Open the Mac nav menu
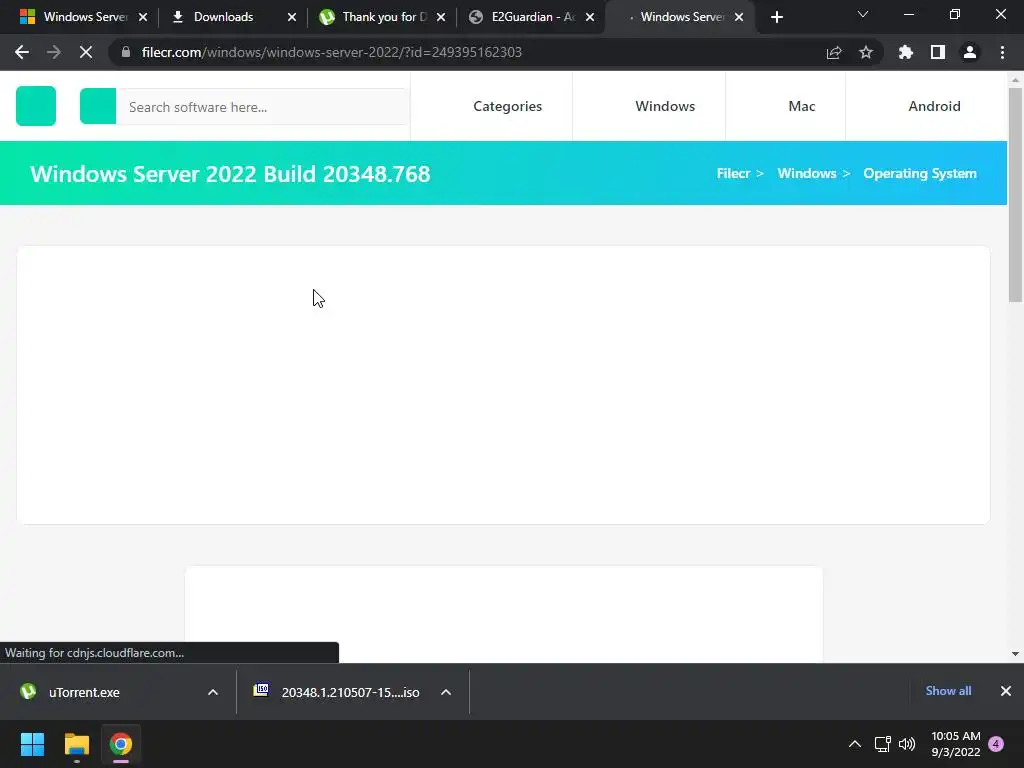Image resolution: width=1024 pixels, height=768 pixels. [801, 106]
